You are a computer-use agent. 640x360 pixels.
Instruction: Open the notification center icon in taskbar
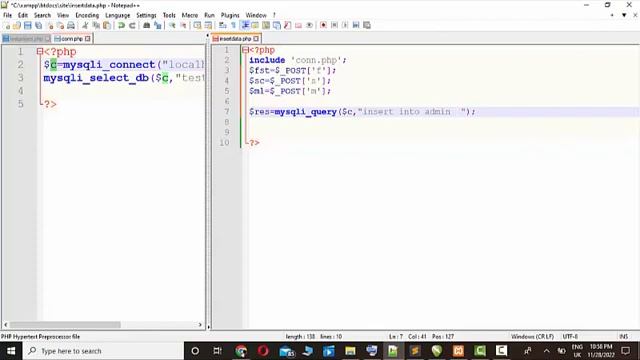(x=626, y=351)
